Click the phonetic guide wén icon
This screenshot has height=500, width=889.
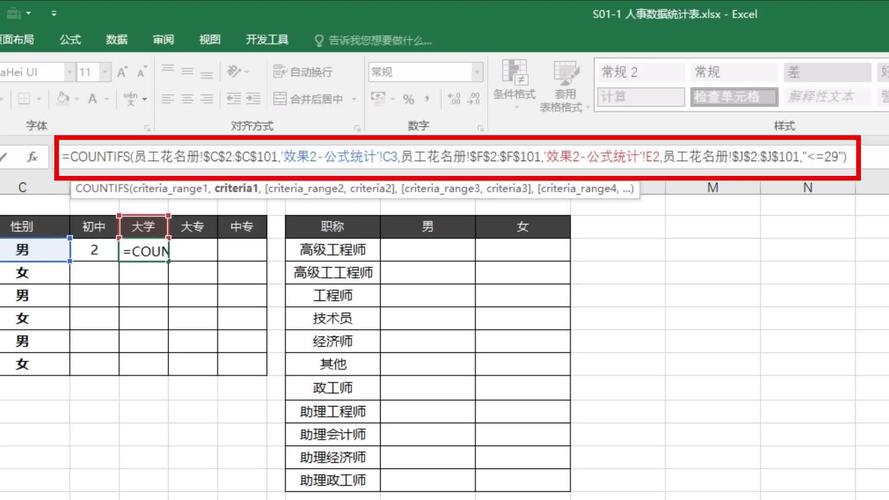[x=130, y=99]
